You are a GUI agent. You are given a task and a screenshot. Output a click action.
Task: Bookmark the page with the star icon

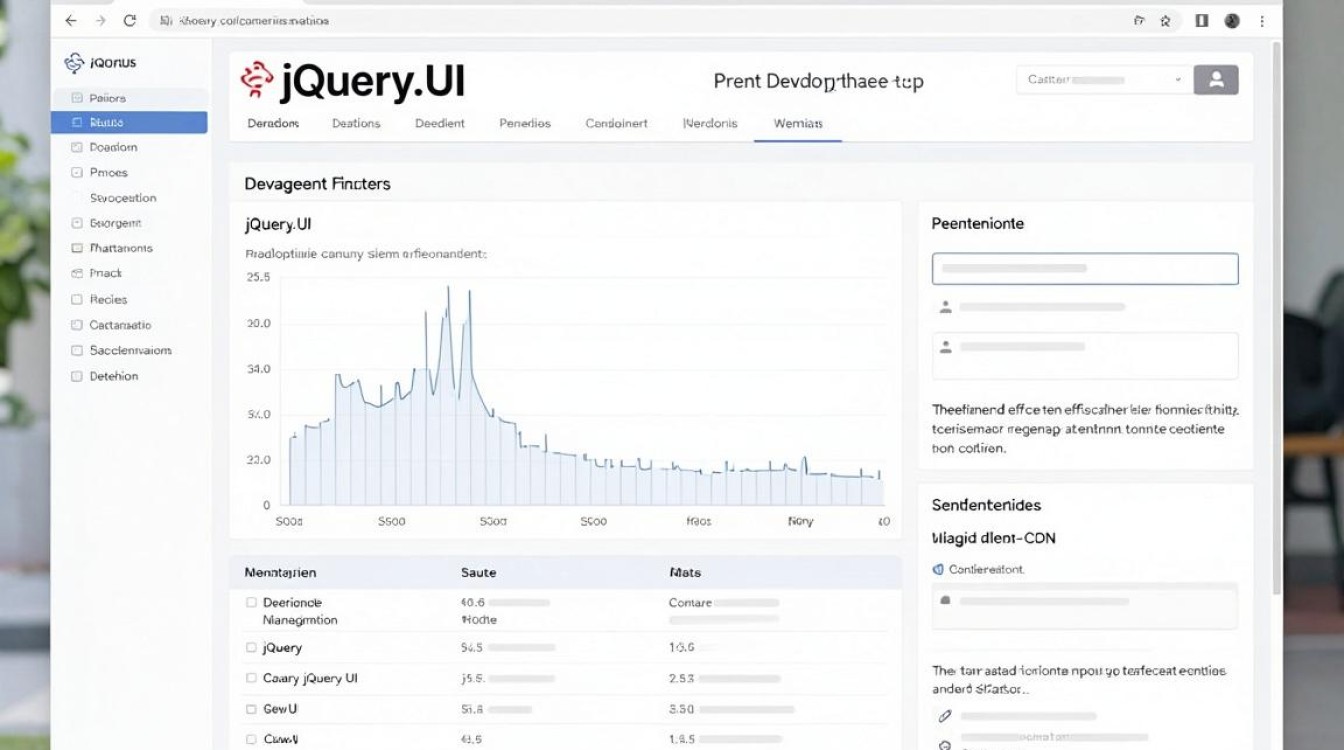1166,20
